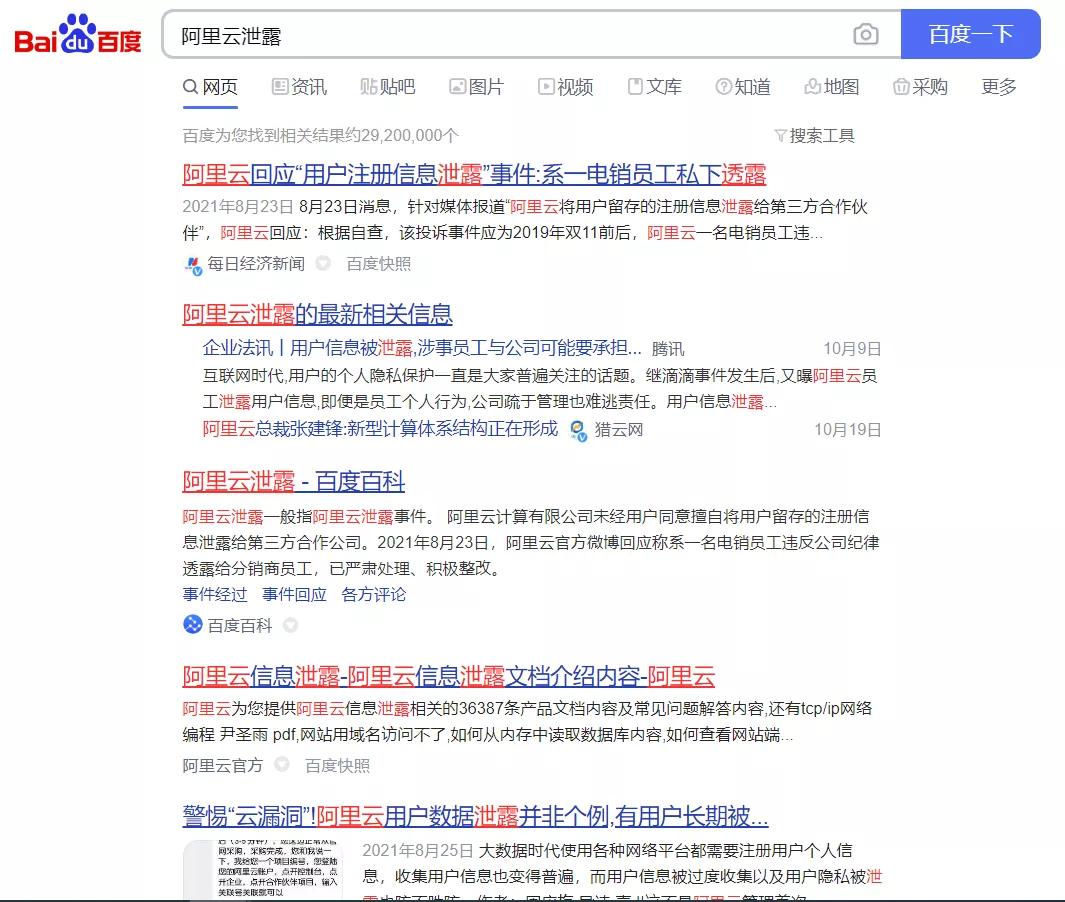
Task: Open news 阿里云总裁张建锋 新型计算体系结构
Action: tap(380, 429)
